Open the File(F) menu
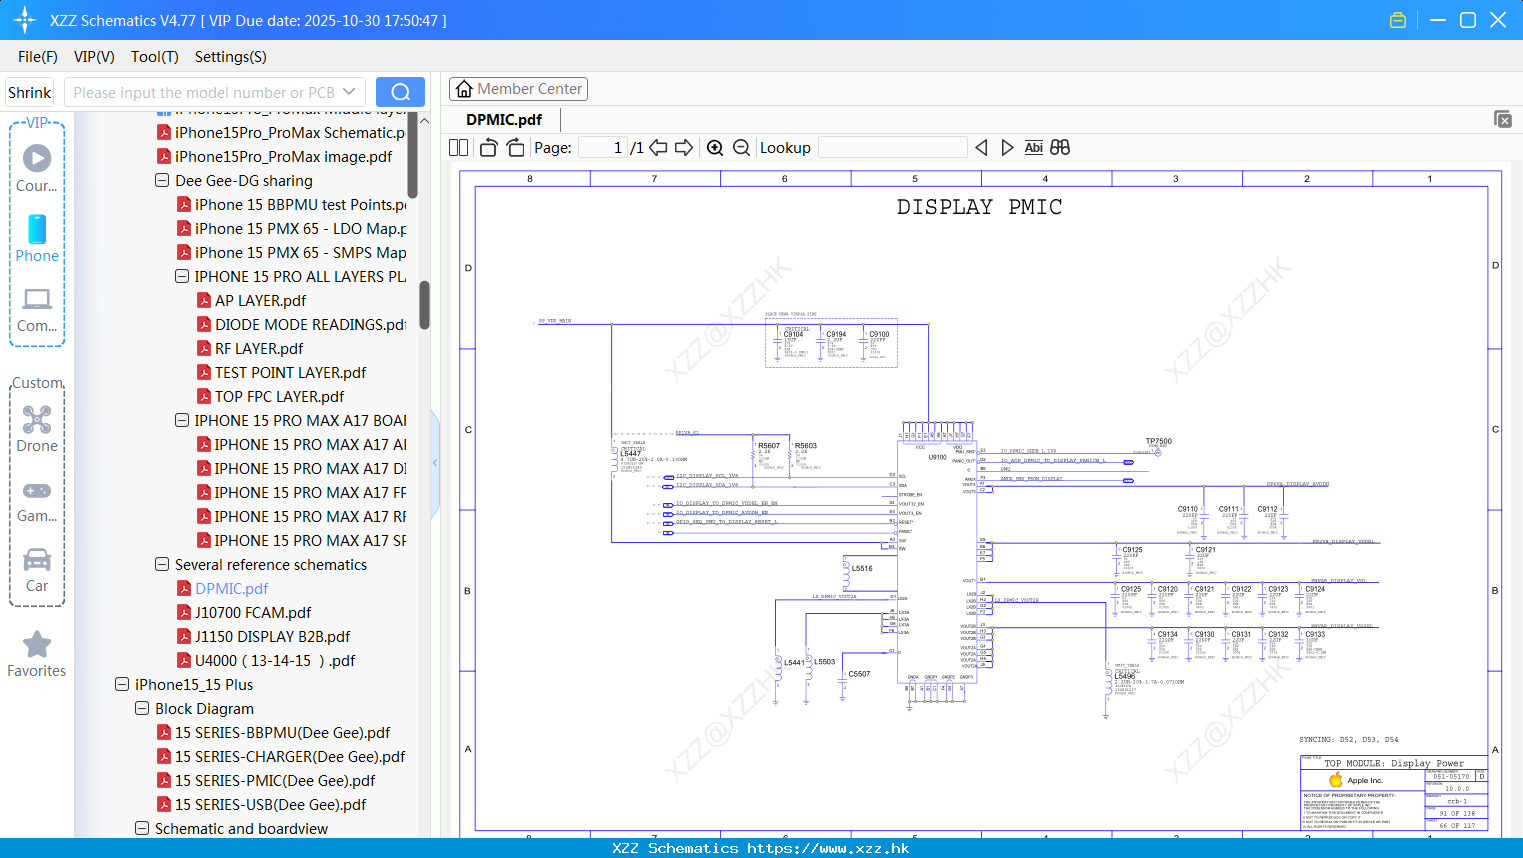 (x=38, y=57)
